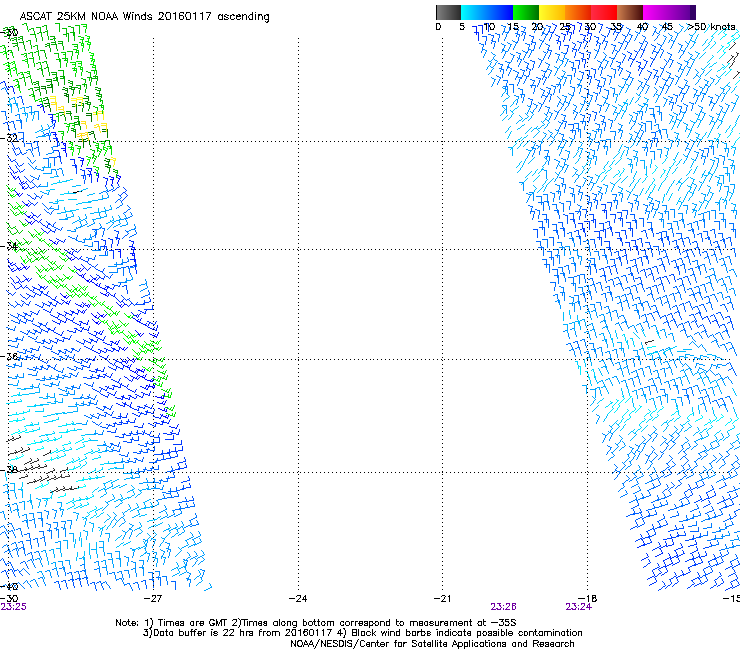Click the brown 35-40 knots color segment
The image size is (740, 650).
630,12
